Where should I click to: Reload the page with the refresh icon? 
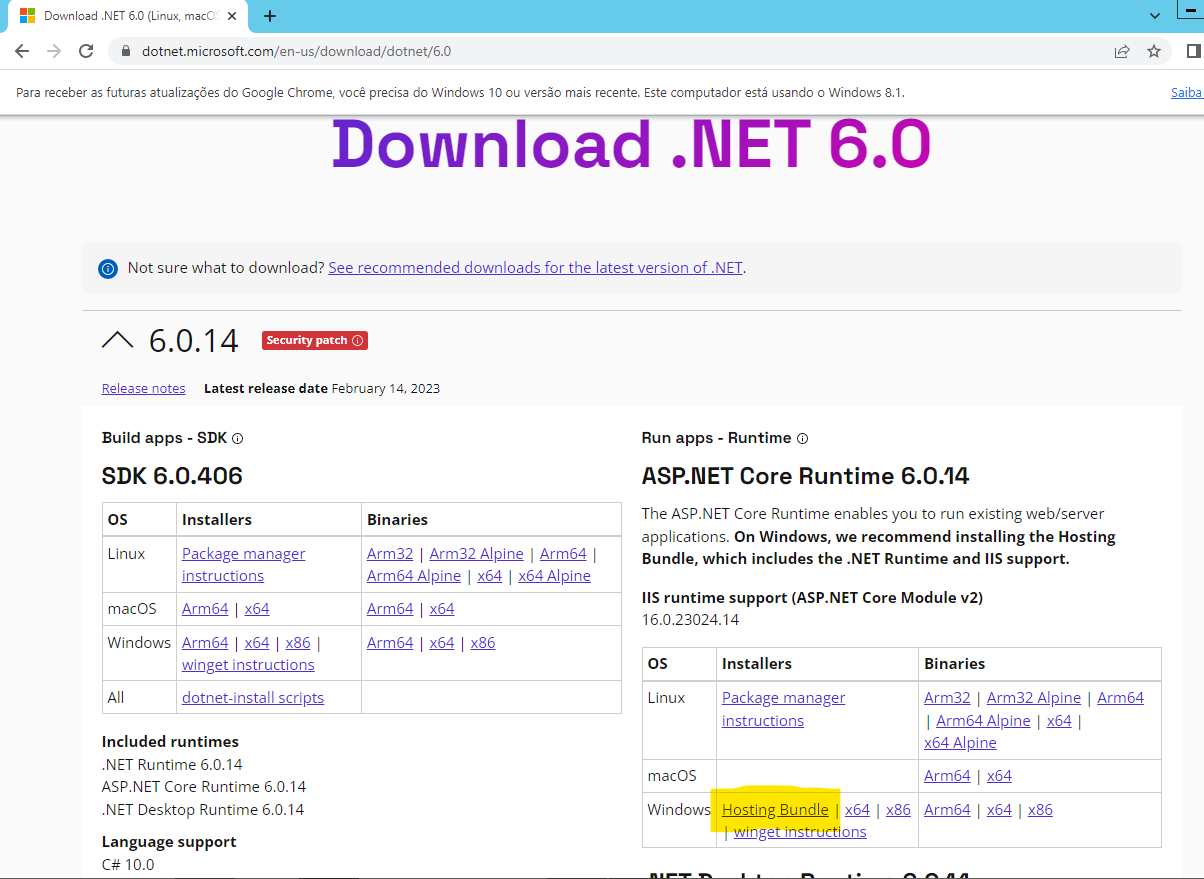[86, 51]
